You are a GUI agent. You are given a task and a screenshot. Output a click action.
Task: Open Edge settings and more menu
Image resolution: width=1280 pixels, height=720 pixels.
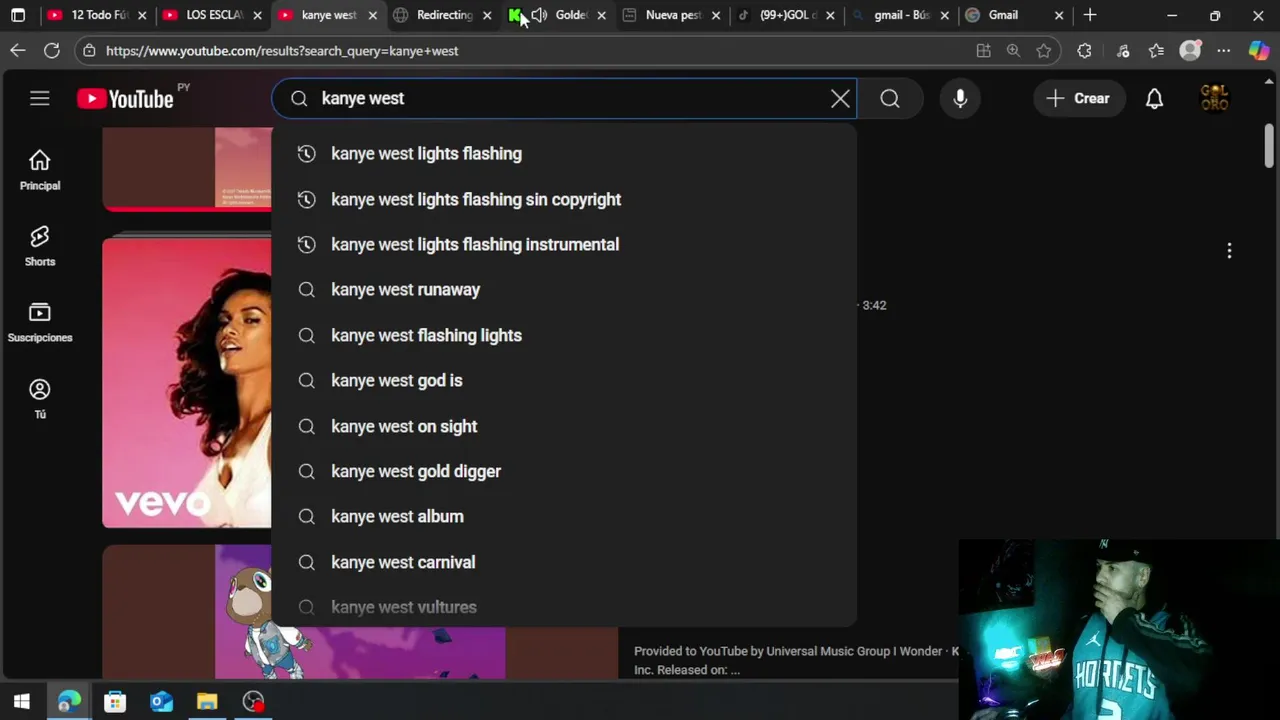1224,51
